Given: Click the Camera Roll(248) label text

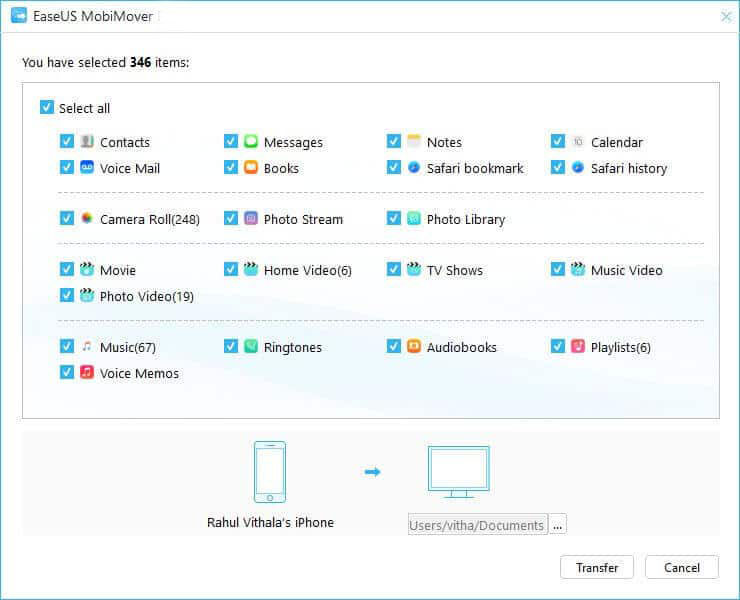Looking at the screenshot, I should coord(150,220).
